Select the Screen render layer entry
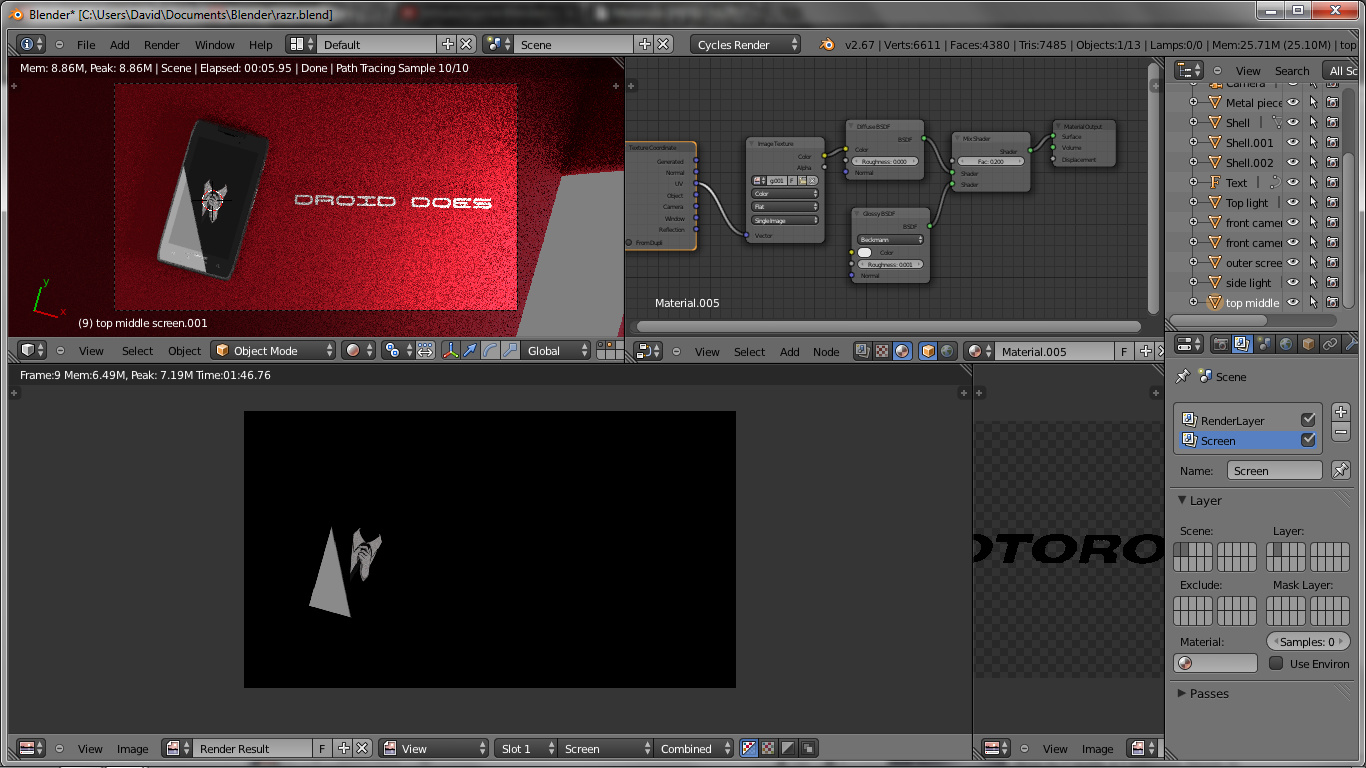Screen dimensions: 1366x768 coord(1247,440)
